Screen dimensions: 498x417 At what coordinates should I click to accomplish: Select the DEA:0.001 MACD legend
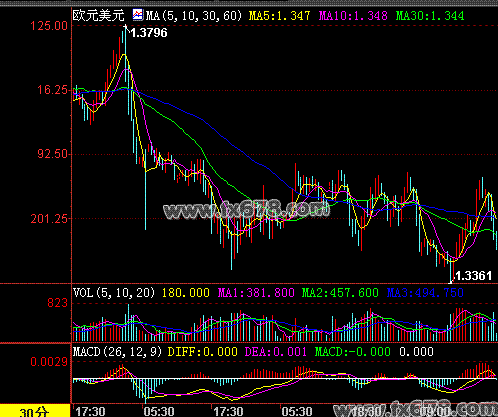pos(275,352)
